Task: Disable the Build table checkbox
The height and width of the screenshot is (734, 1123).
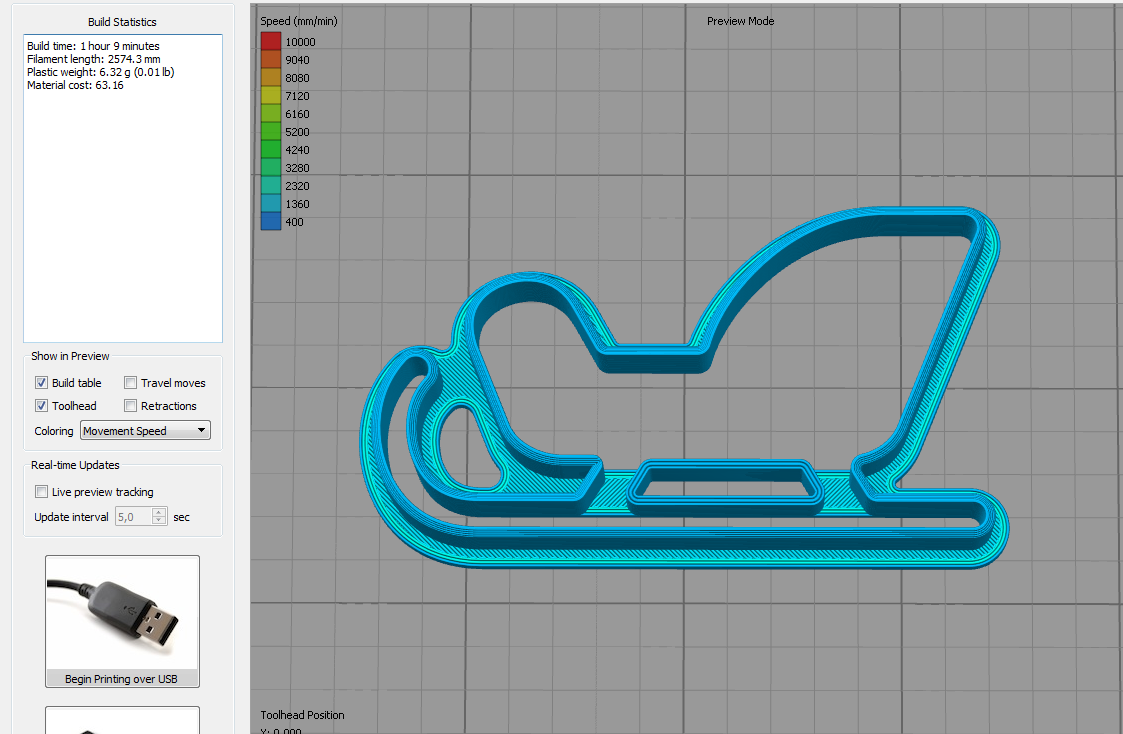Action: coord(41,383)
